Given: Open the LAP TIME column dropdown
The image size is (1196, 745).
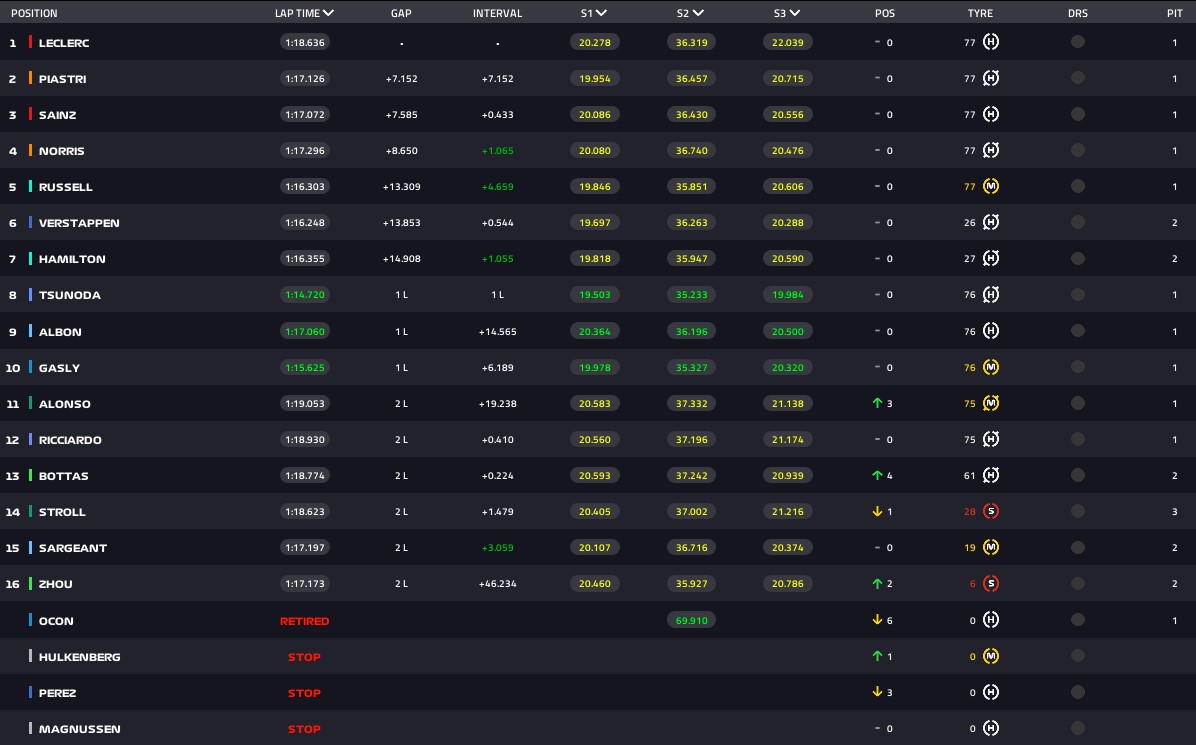Looking at the screenshot, I should point(329,14).
